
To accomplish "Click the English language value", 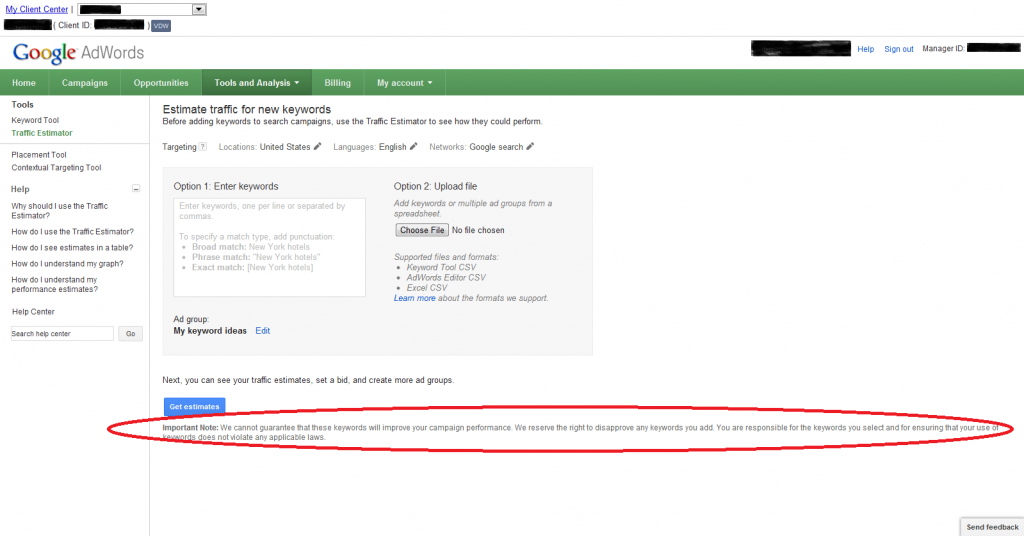I will coord(392,147).
